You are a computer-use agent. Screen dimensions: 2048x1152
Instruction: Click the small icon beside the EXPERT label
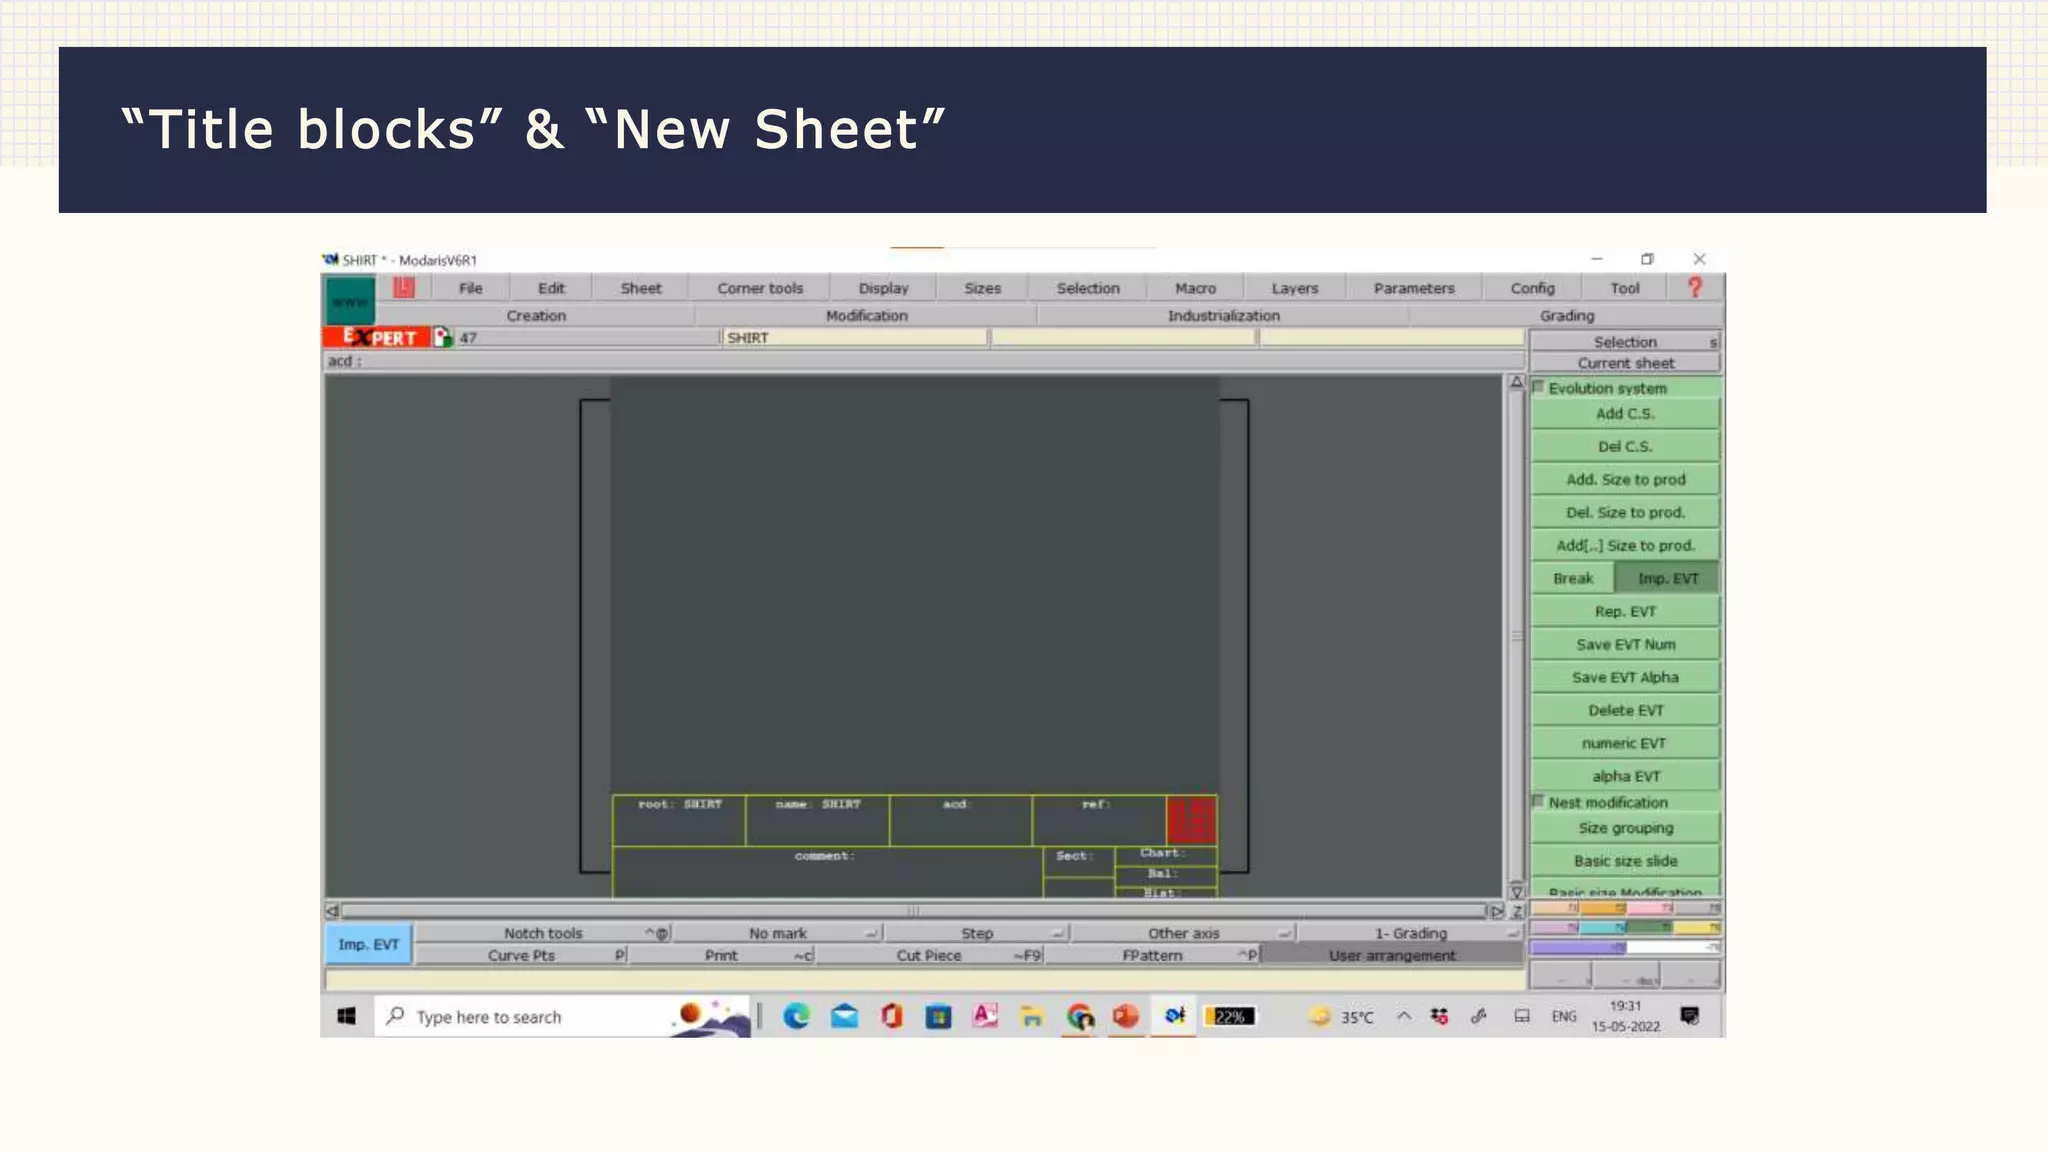[x=443, y=338]
